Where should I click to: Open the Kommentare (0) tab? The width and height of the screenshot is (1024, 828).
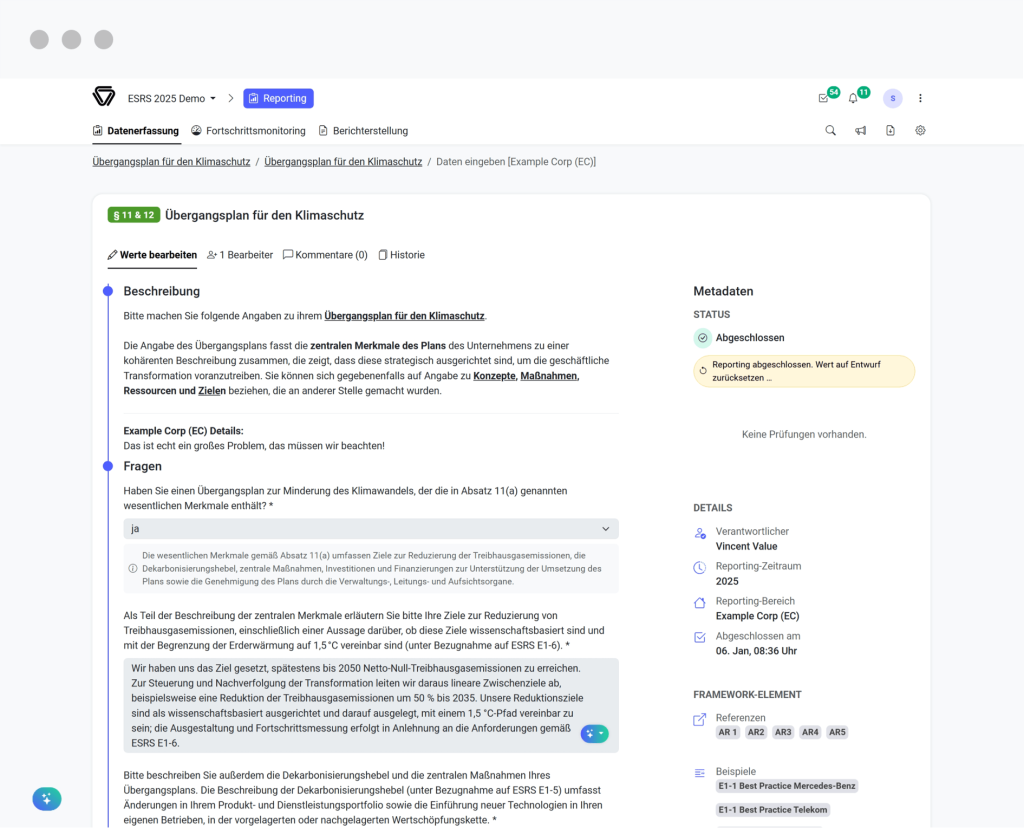(x=325, y=255)
